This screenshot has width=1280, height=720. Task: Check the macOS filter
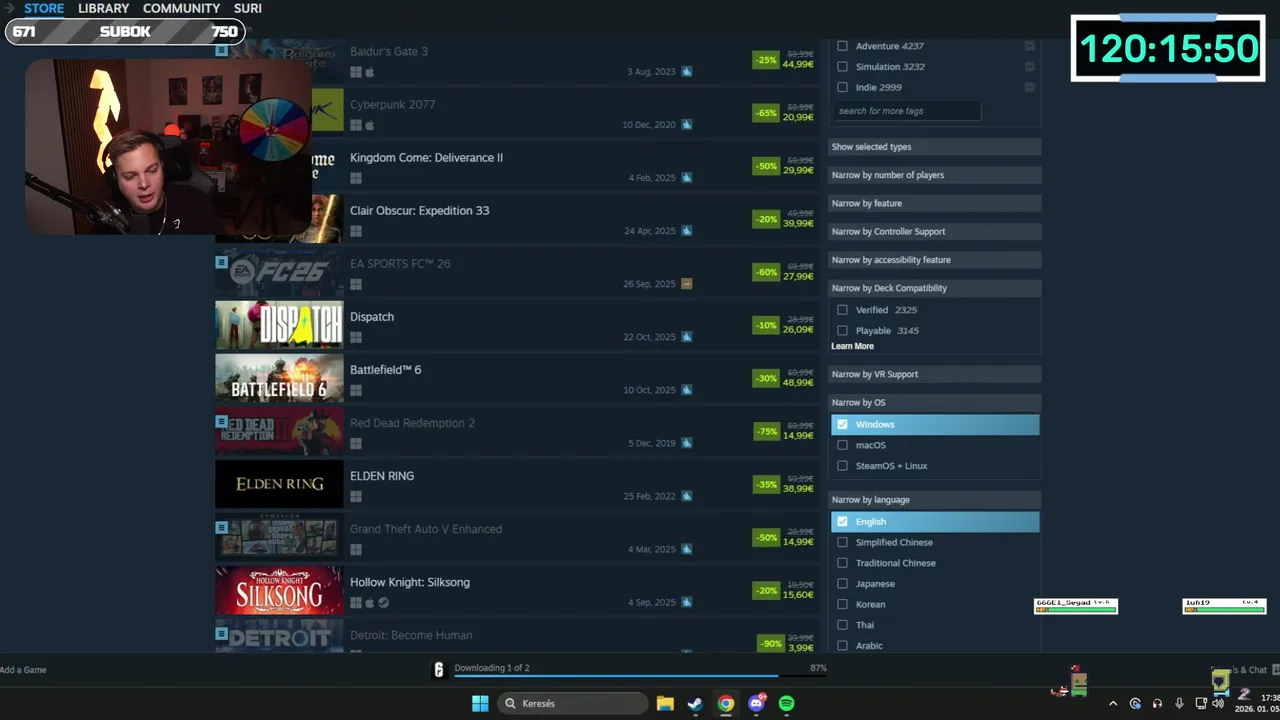[842, 445]
